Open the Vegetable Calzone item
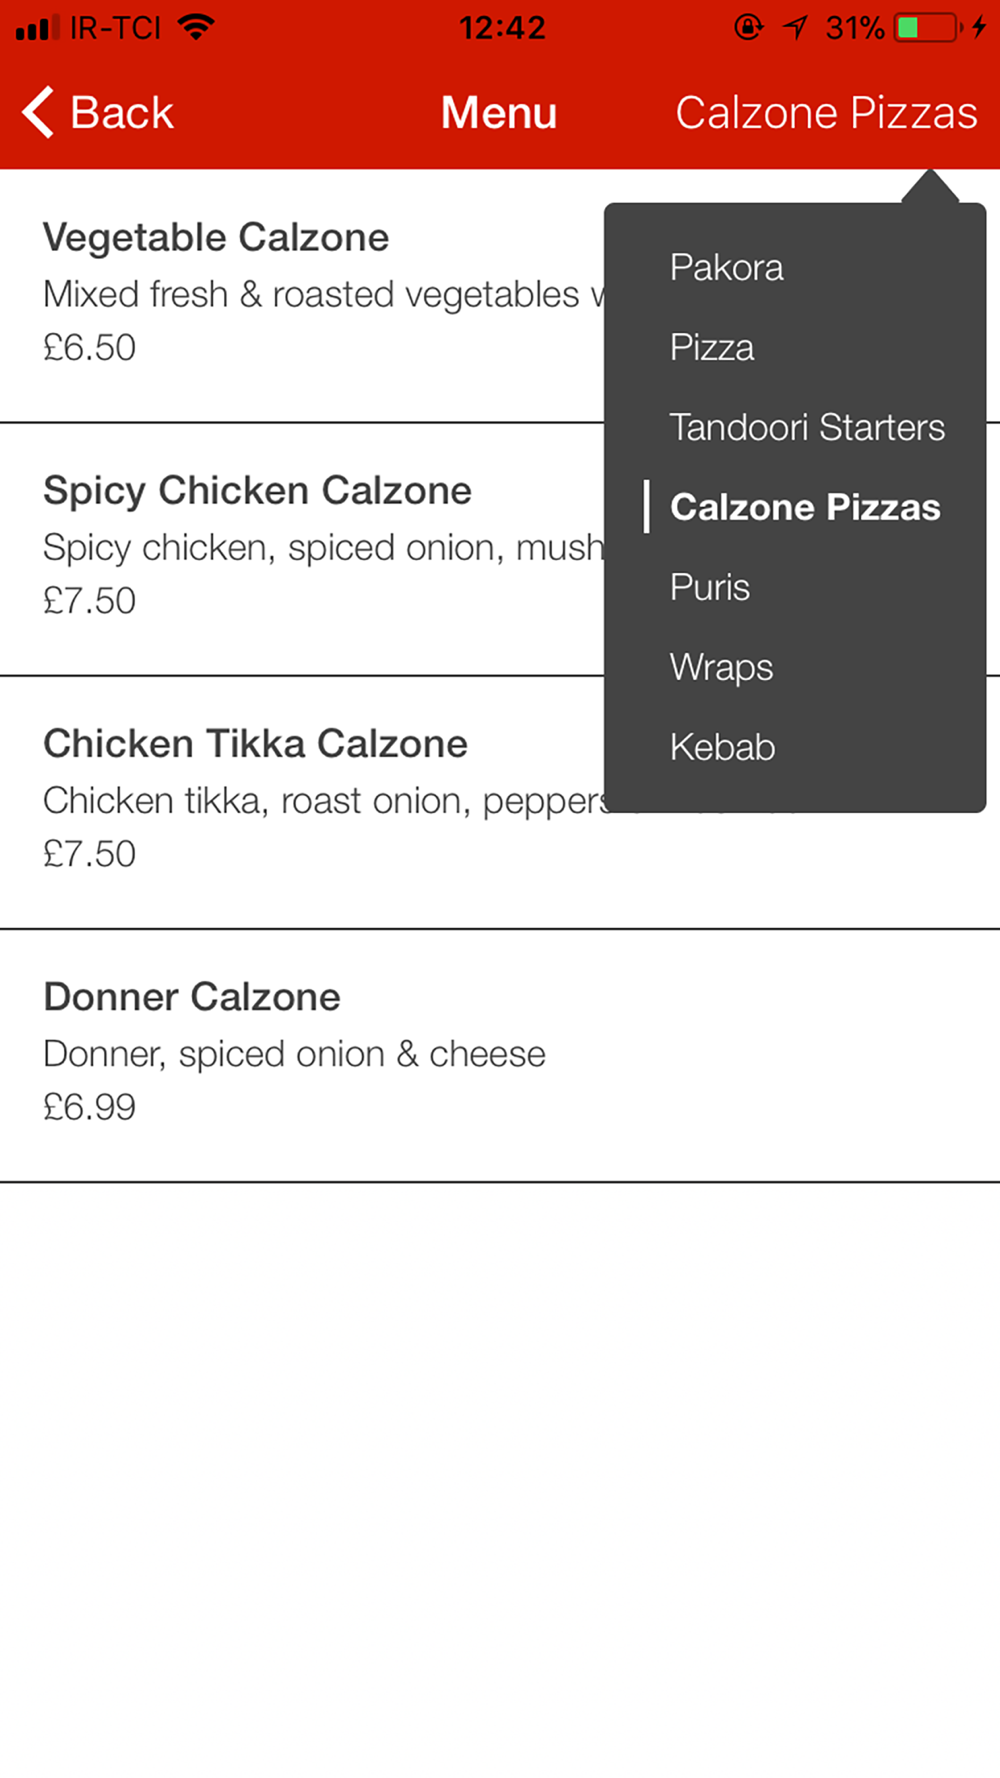The width and height of the screenshot is (1000, 1778). pos(302,296)
